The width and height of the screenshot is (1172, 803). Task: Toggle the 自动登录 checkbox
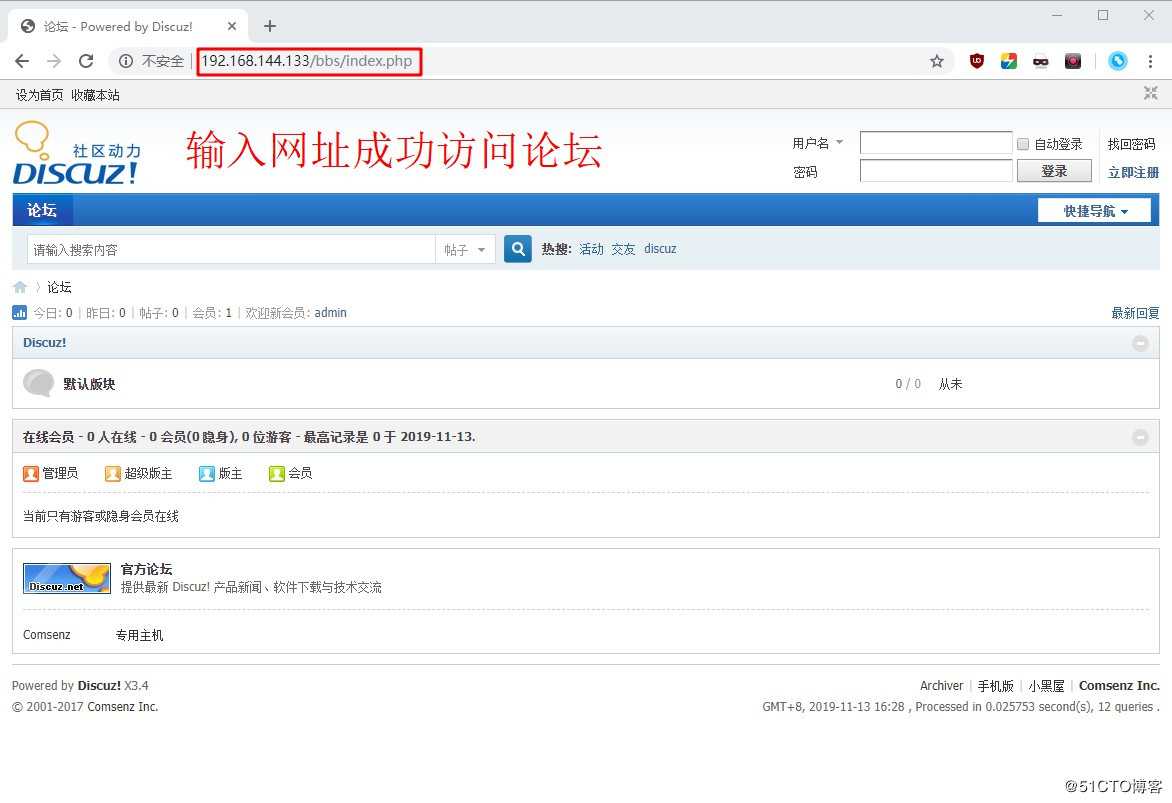point(1023,144)
